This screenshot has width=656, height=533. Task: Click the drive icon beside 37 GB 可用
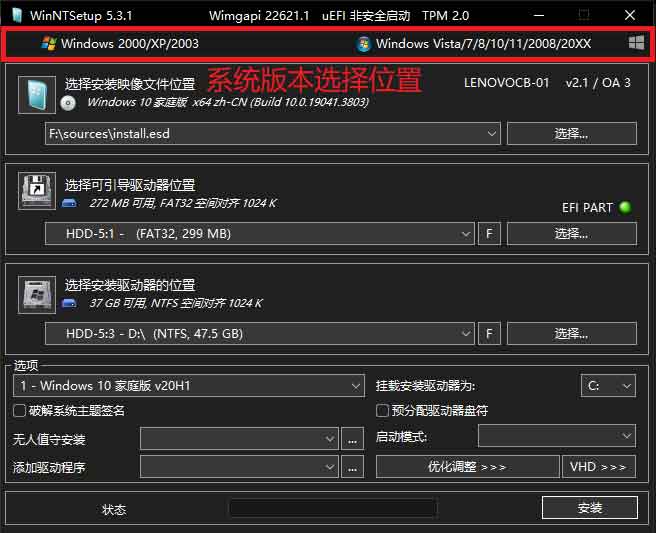coord(69,303)
